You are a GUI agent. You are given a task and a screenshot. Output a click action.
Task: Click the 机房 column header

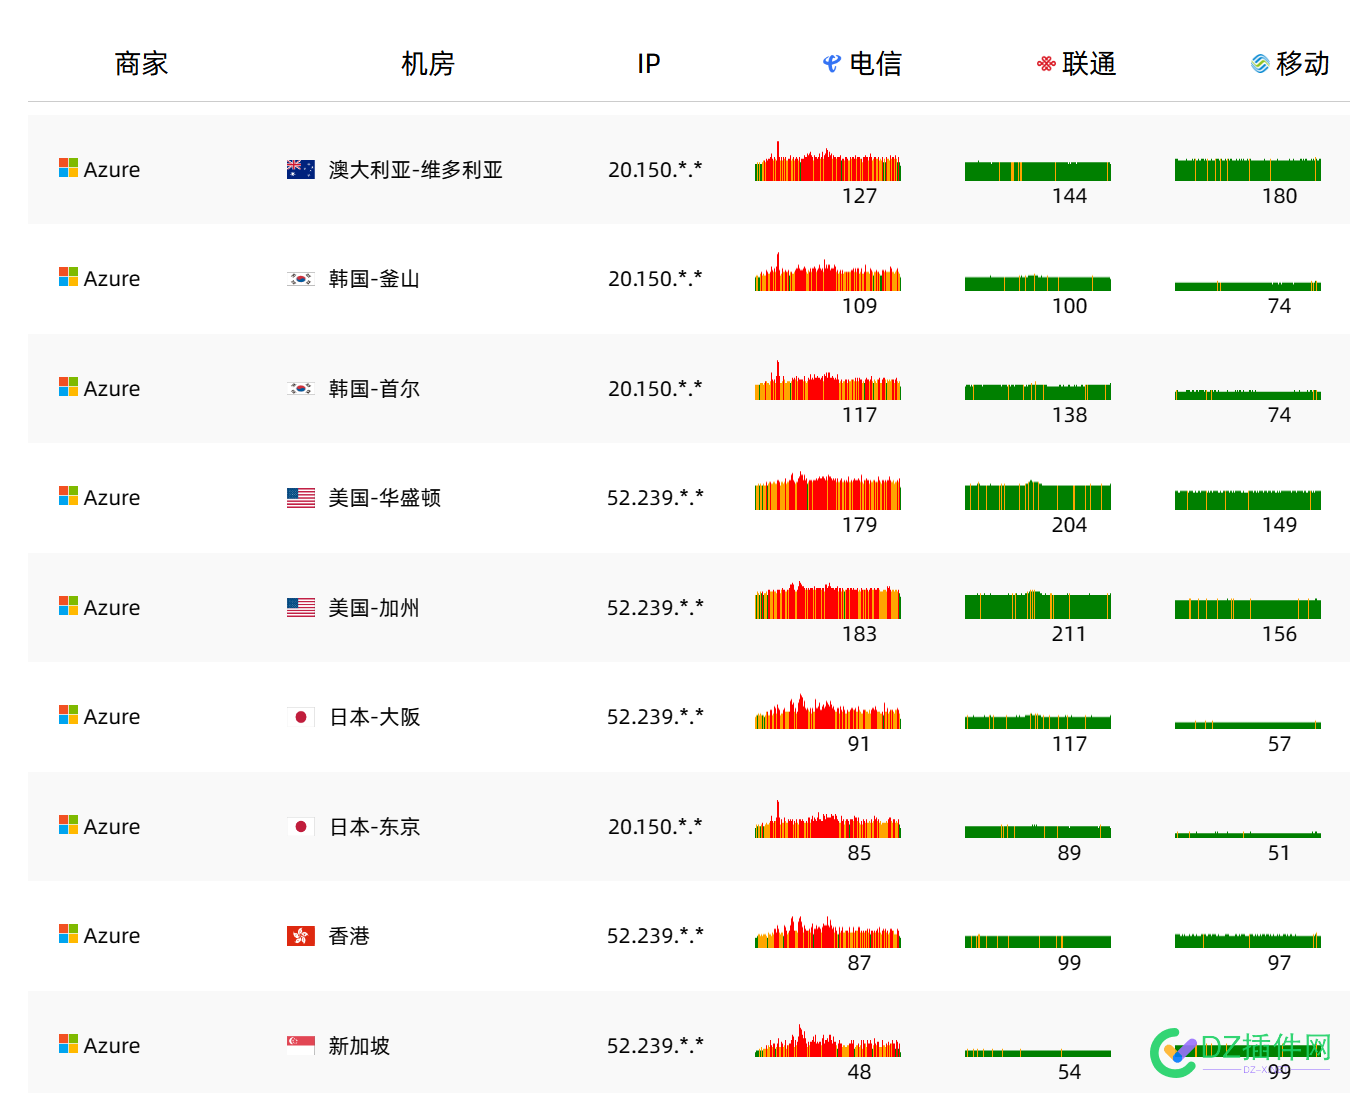pyautogui.click(x=428, y=64)
